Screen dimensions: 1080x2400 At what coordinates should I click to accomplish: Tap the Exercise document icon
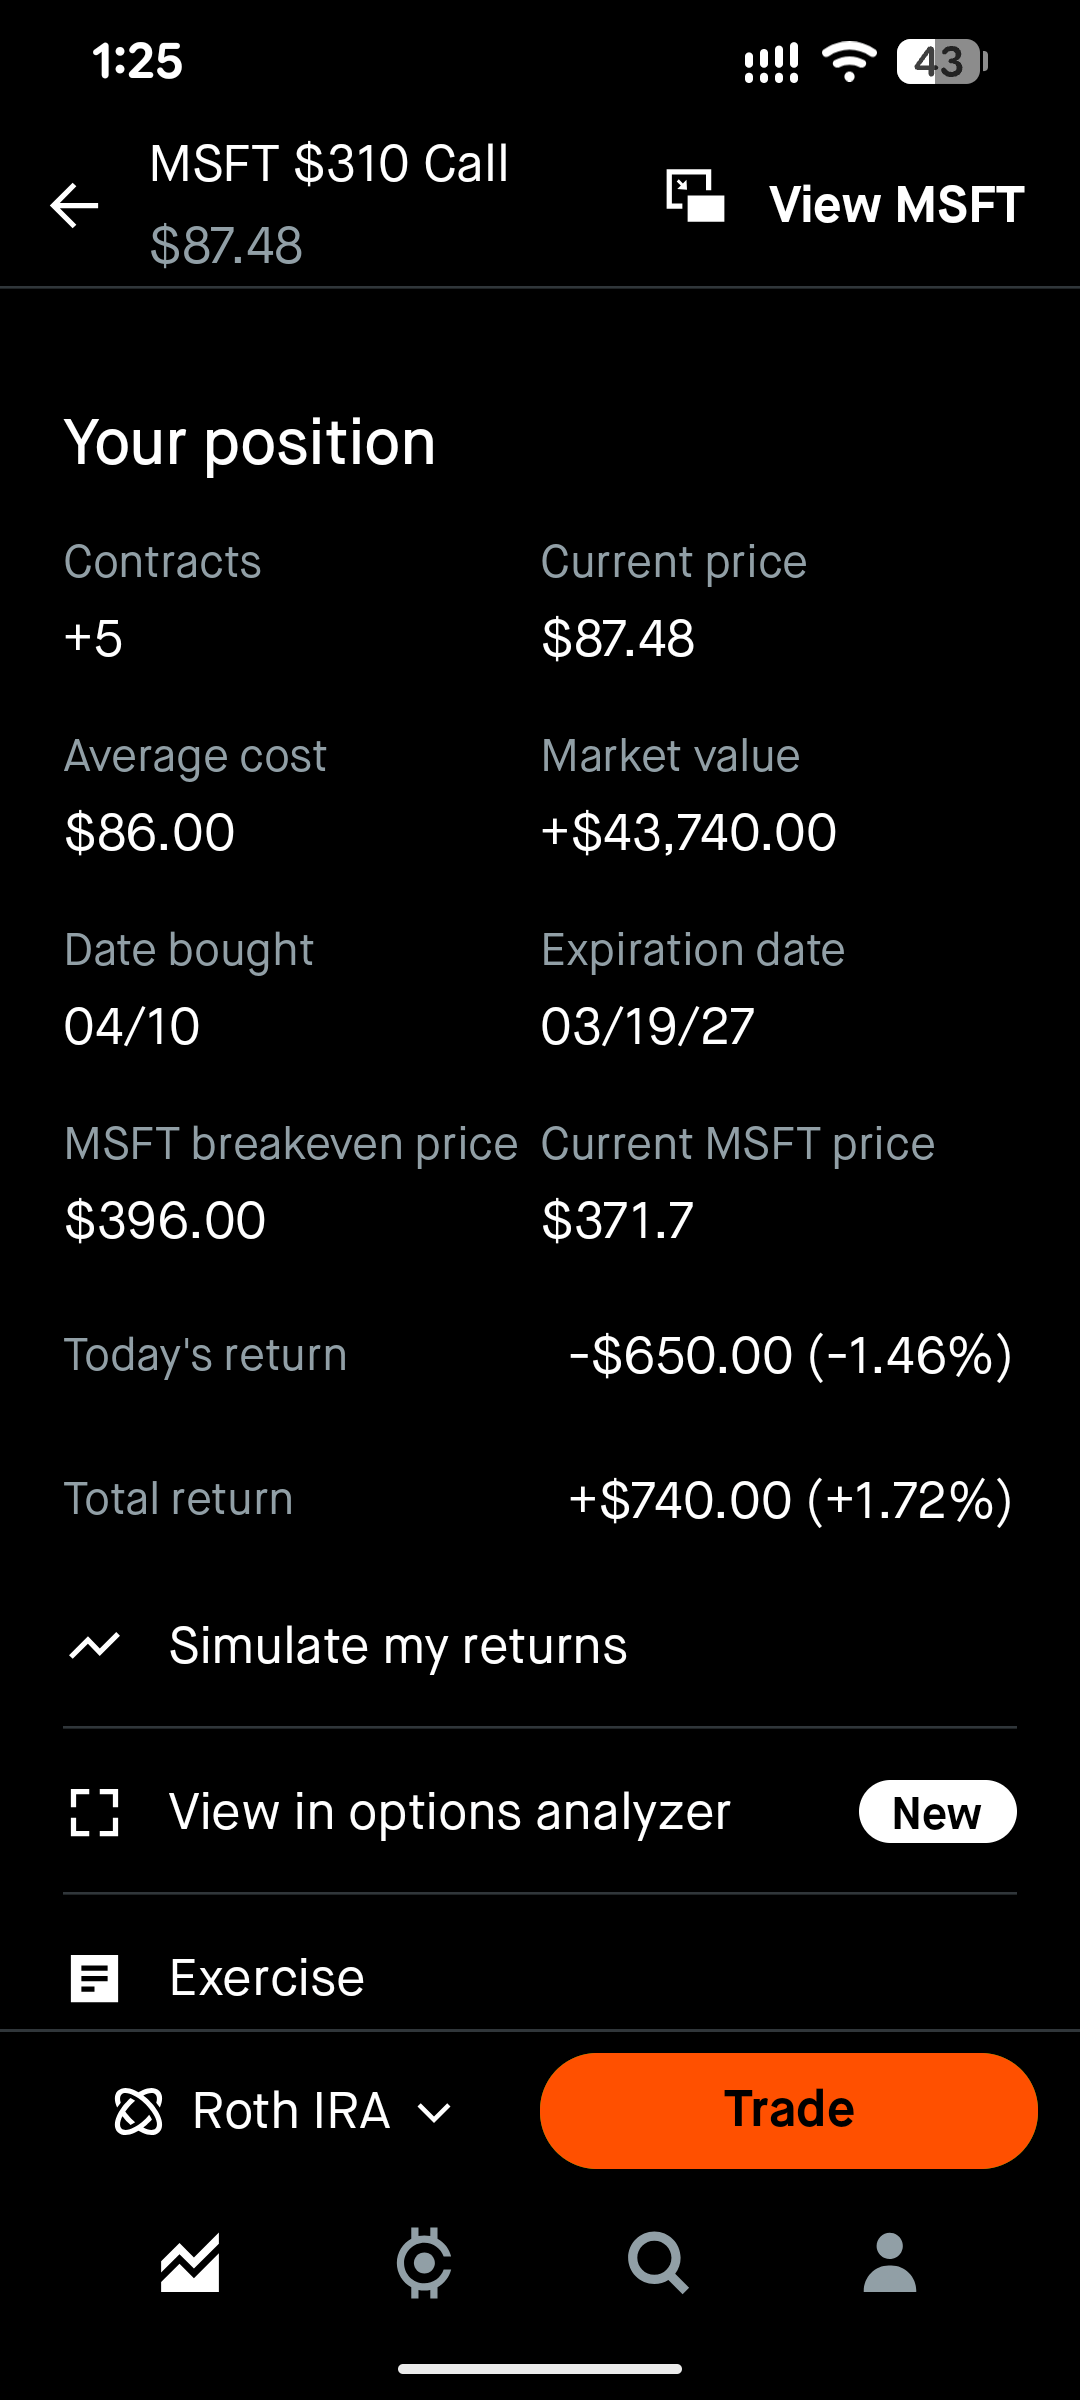(95, 1978)
